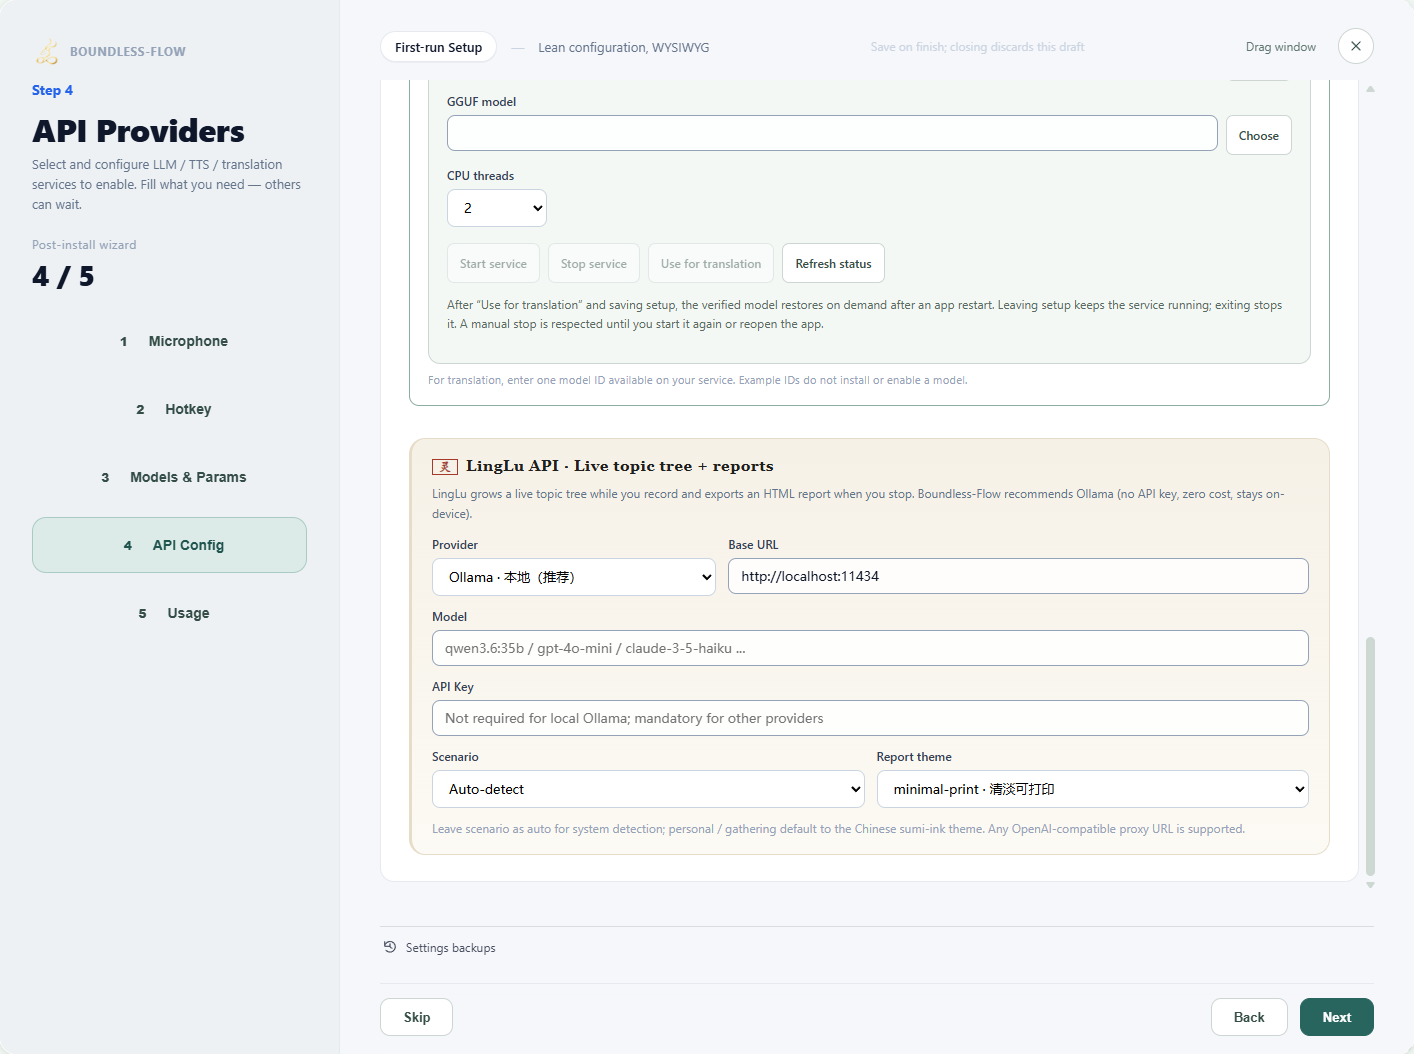Focus the GGUF model input field
This screenshot has width=1414, height=1054.
tap(832, 133)
